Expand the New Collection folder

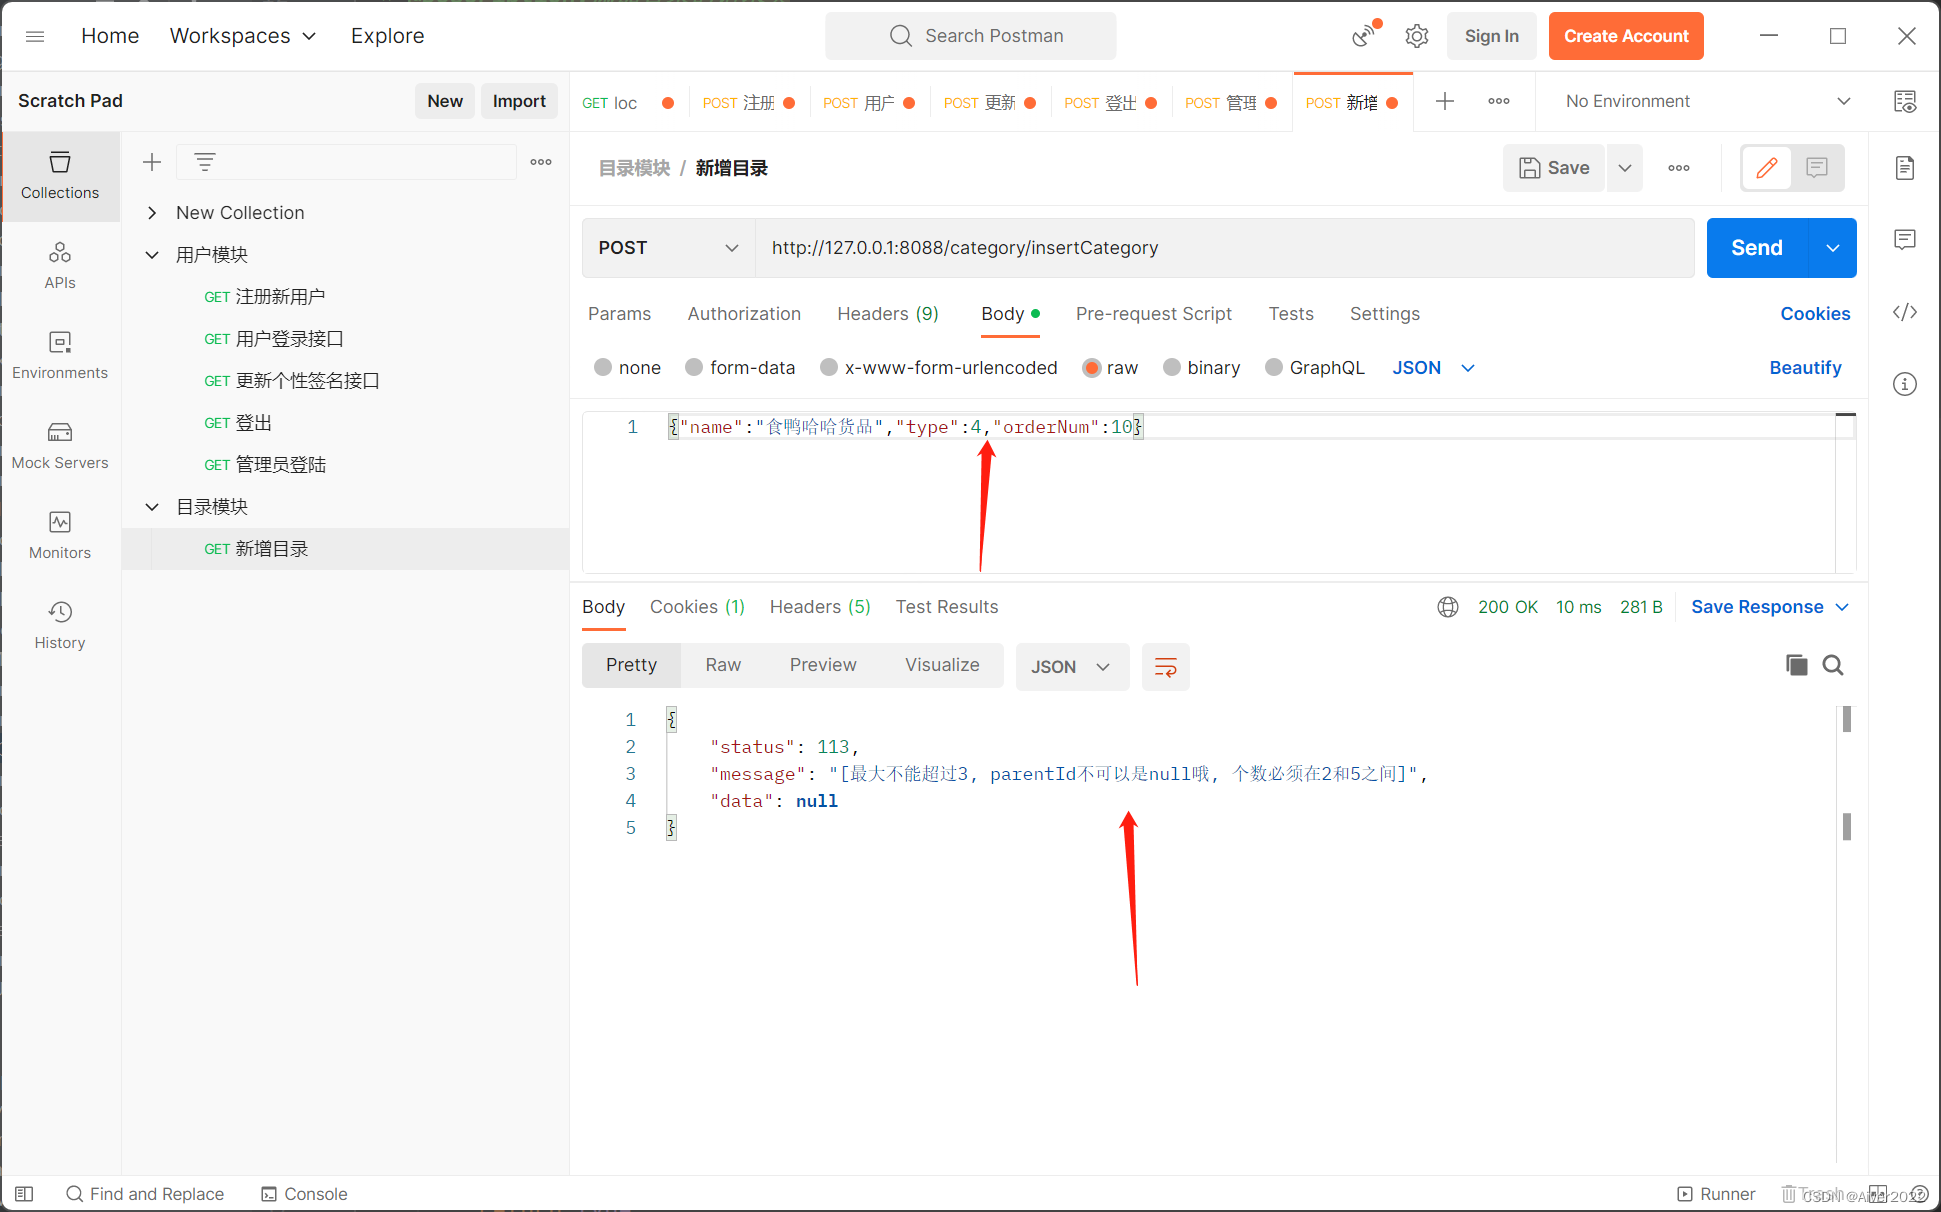tap(152, 213)
